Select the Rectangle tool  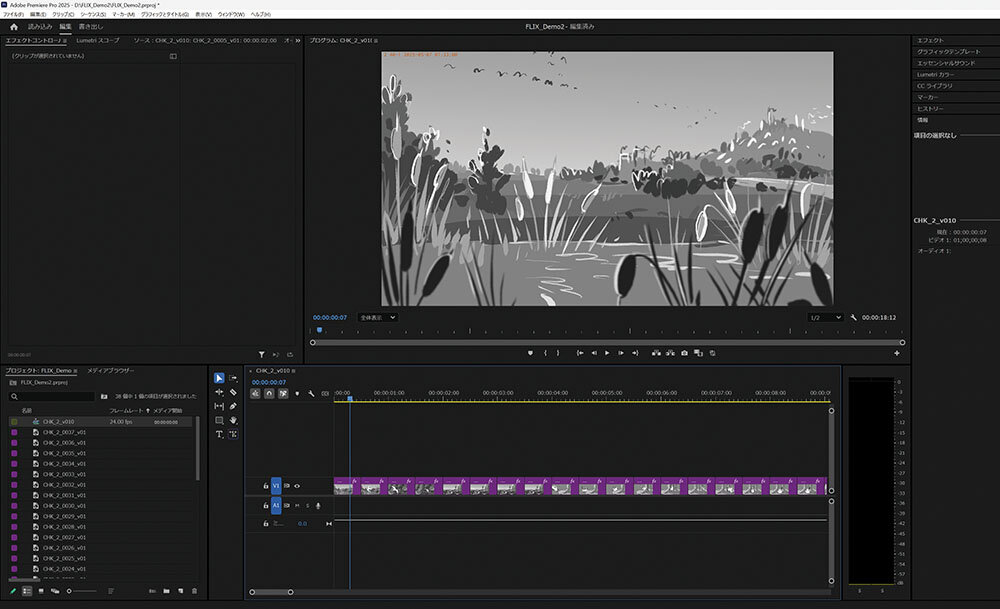point(219,420)
